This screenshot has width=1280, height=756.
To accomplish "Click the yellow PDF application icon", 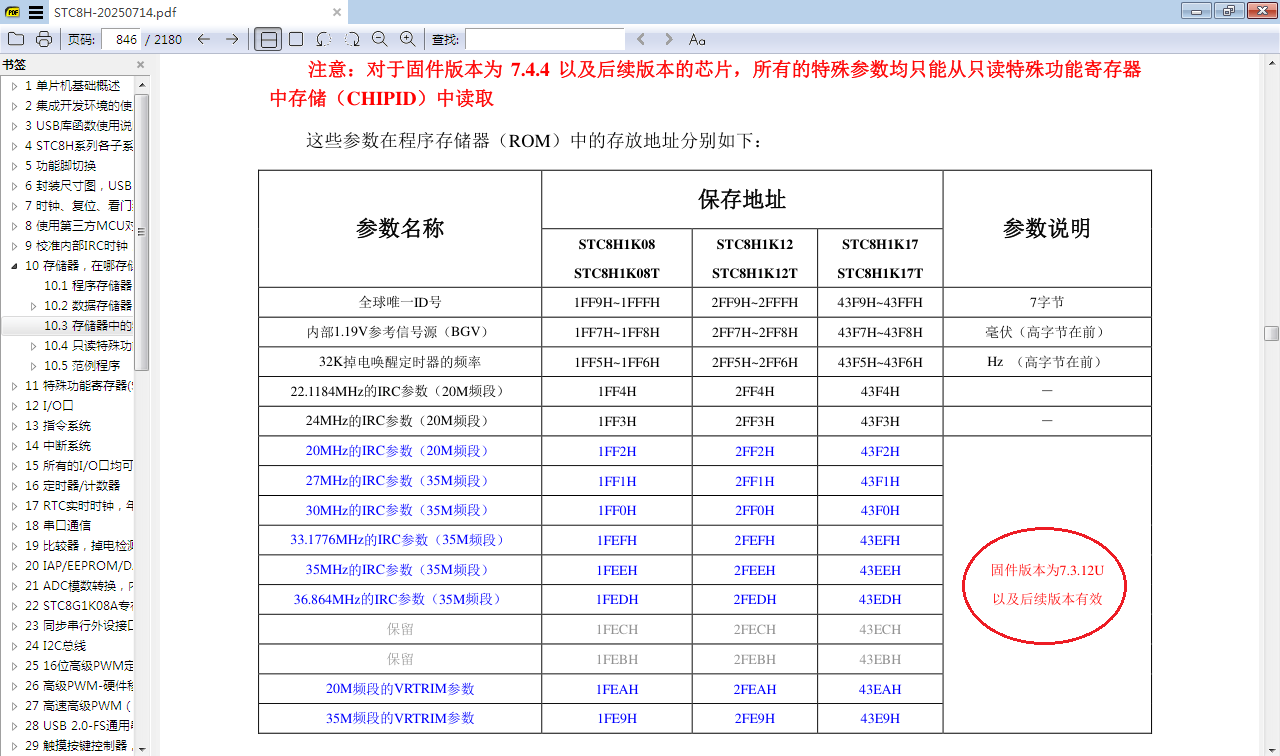I will coord(12,12).
